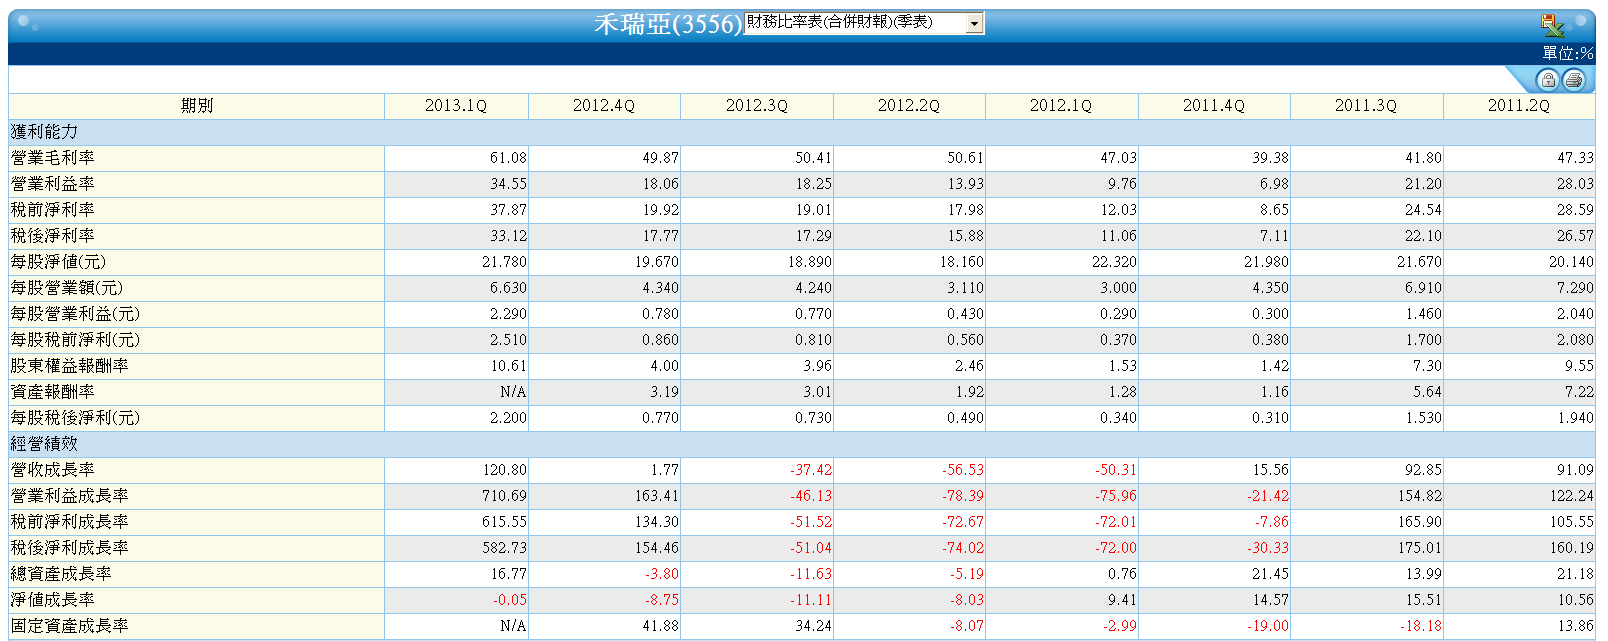Screen dimensions: 1608x641
Task: Click the 稅前淨利成長率 row label
Action: pyautogui.click(x=70, y=522)
